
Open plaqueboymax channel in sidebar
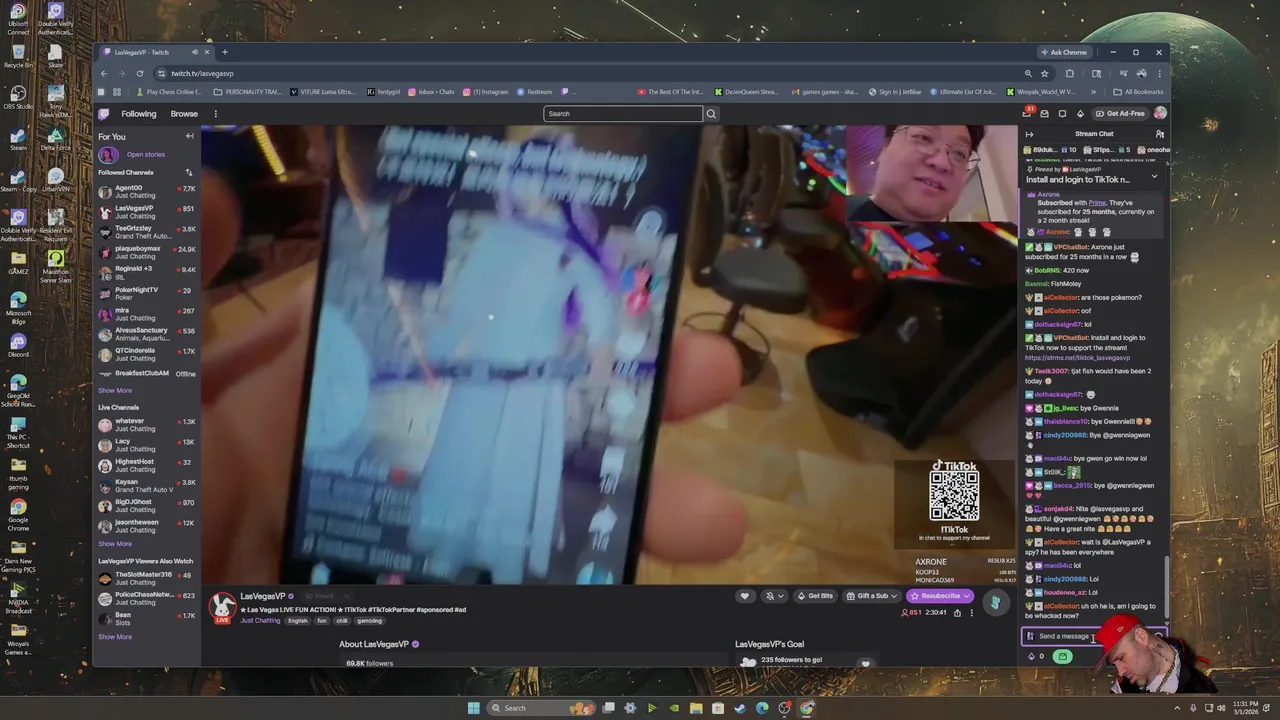click(146, 252)
